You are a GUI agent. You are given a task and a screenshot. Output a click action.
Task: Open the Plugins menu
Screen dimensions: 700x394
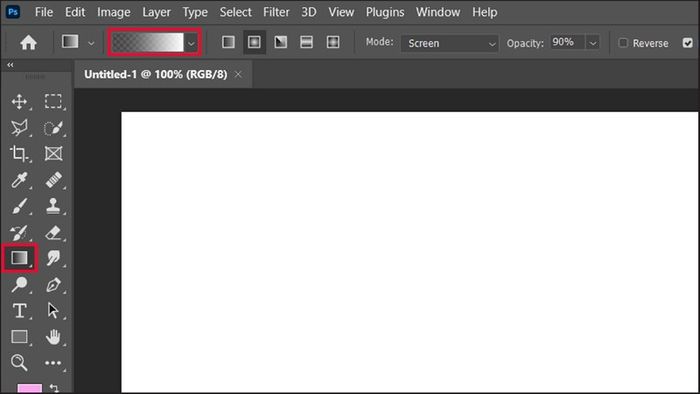(x=385, y=12)
